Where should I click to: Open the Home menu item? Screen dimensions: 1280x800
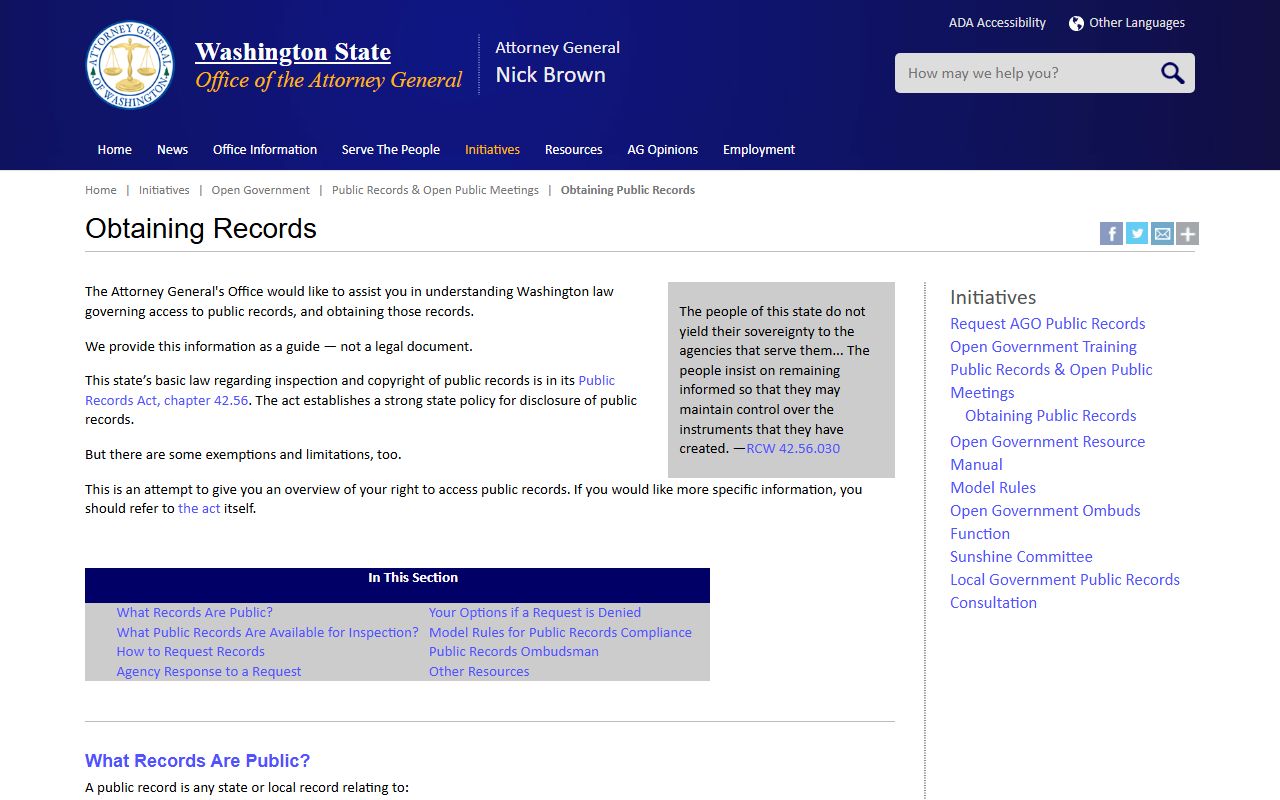114,150
